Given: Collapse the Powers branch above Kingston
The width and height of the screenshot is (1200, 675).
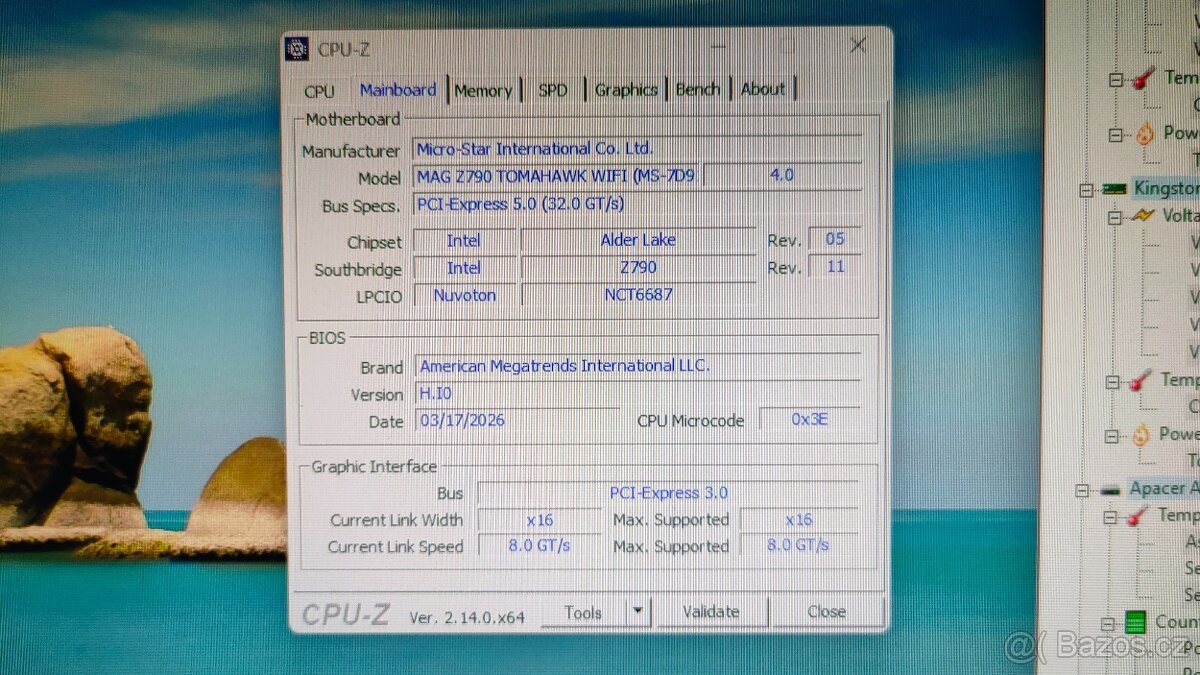Looking at the screenshot, I should tap(1116, 133).
